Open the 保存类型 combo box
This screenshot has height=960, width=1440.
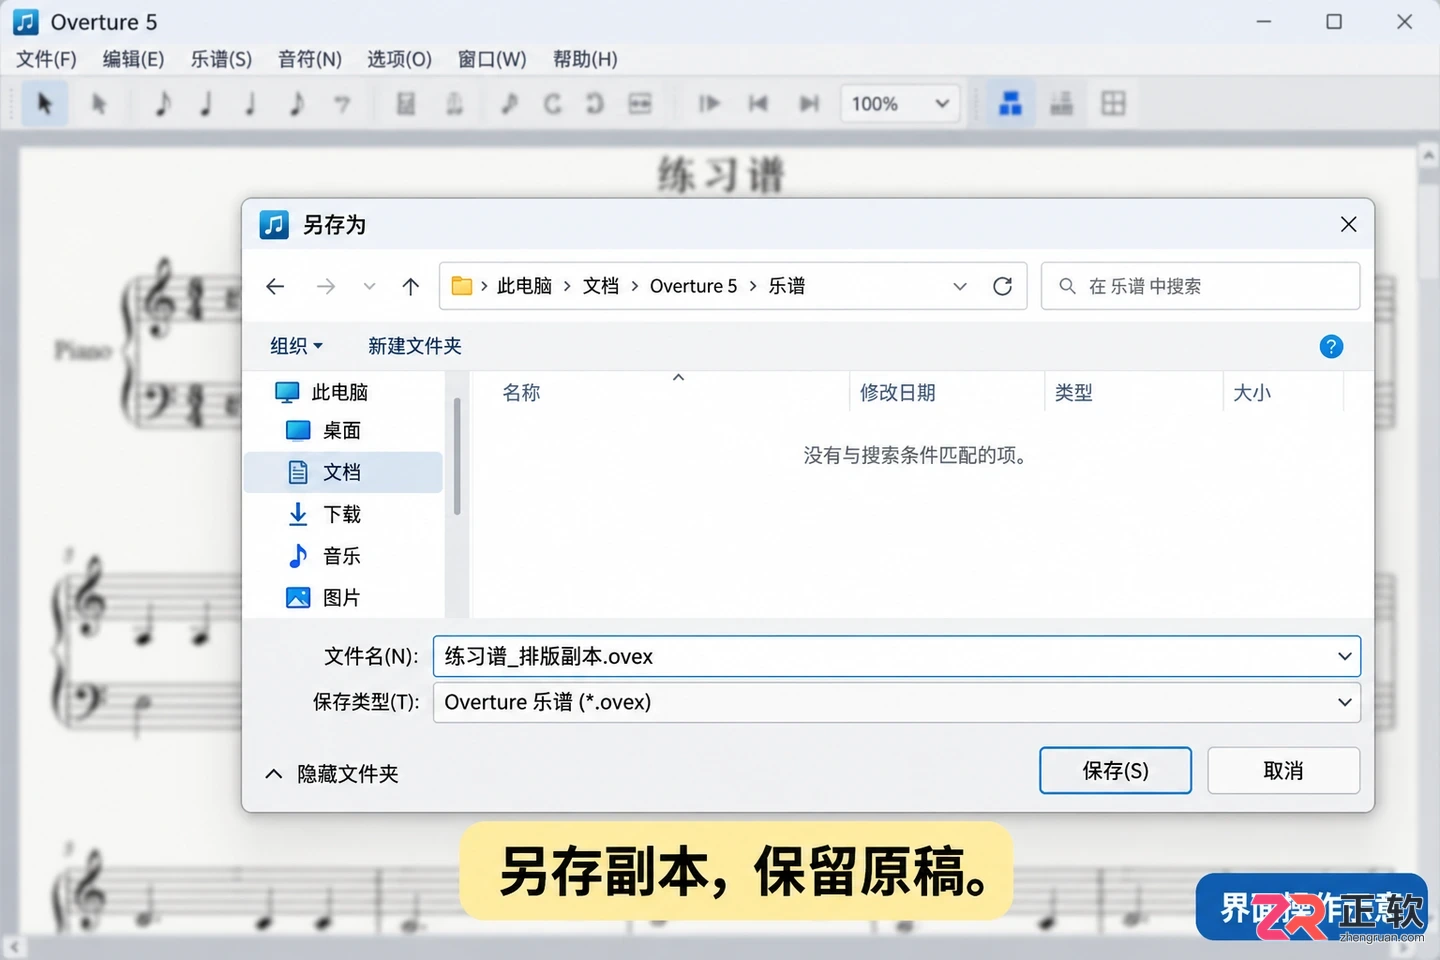pyautogui.click(x=896, y=702)
